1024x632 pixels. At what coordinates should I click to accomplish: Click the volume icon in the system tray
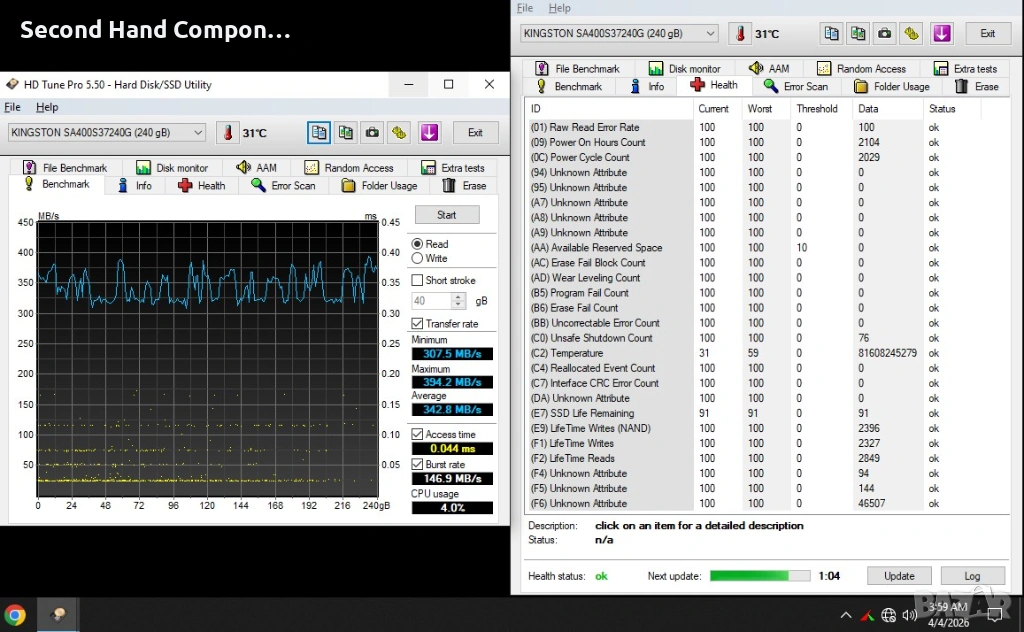pyautogui.click(x=909, y=615)
